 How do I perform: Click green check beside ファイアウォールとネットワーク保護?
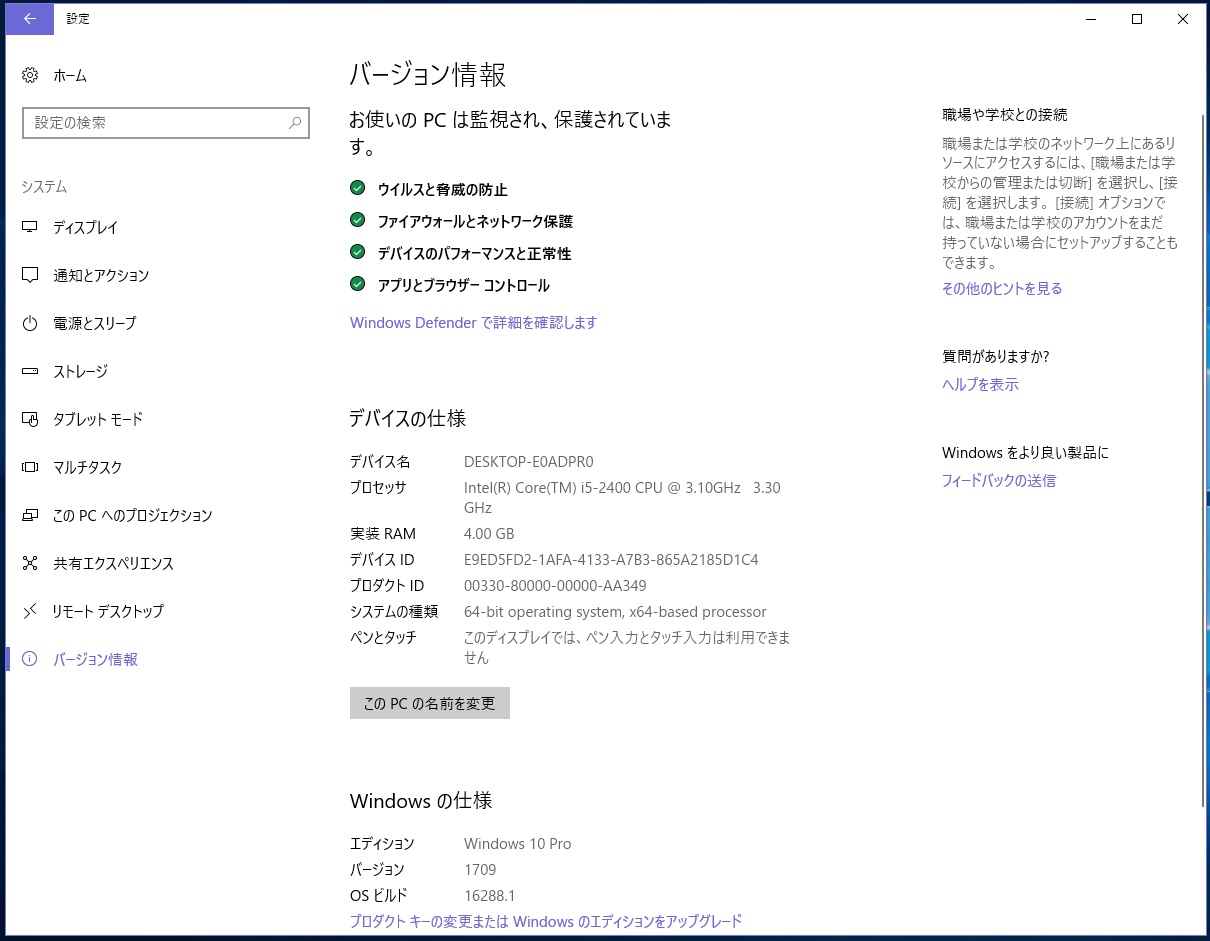(x=357, y=220)
